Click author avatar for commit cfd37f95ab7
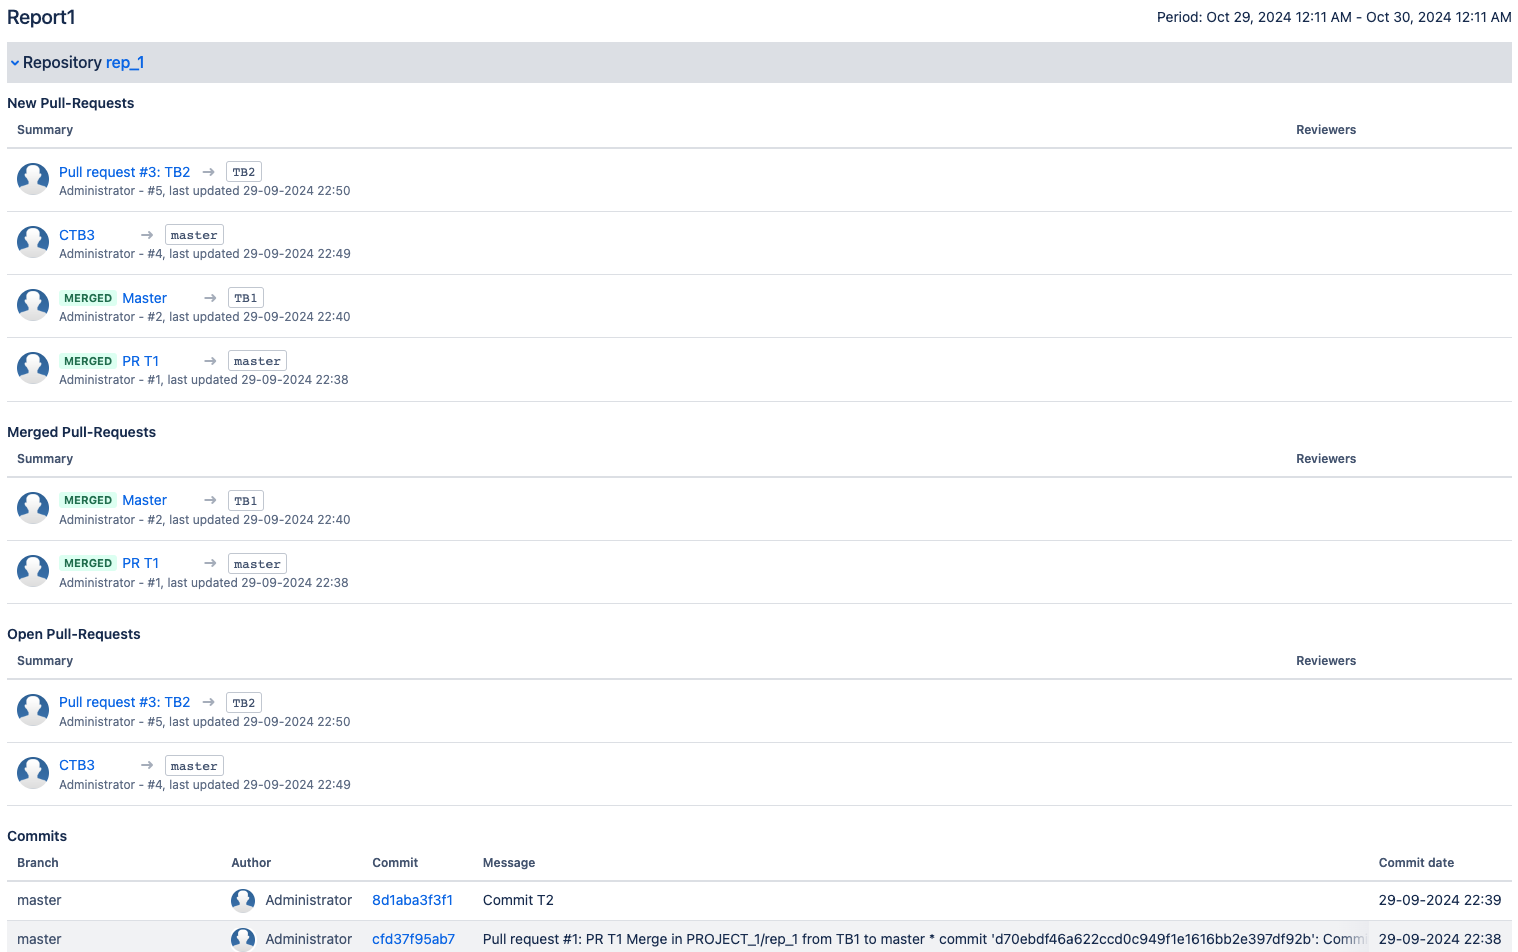This screenshot has height=952, width=1518. [243, 939]
